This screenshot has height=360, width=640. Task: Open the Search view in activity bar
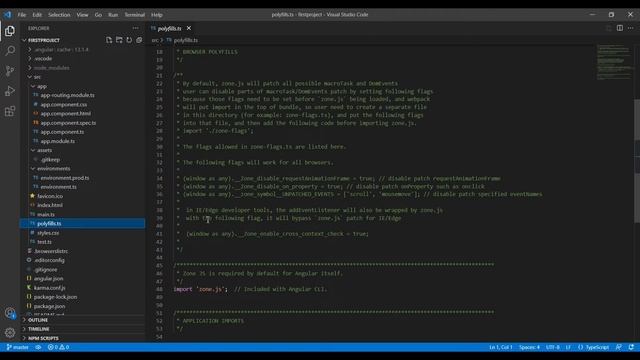(x=10, y=51)
